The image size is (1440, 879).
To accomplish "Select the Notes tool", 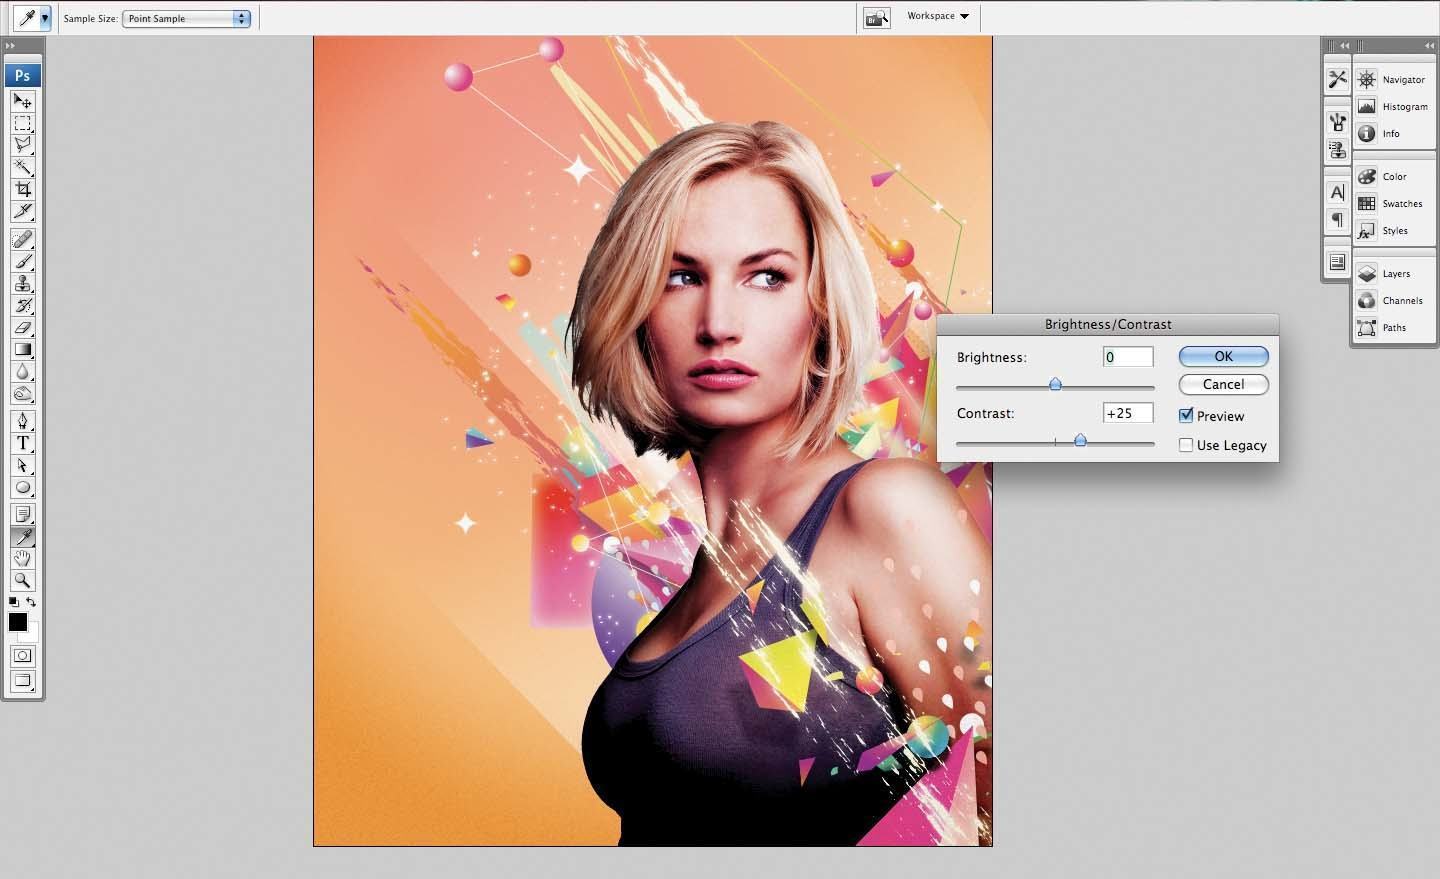I will [x=22, y=514].
